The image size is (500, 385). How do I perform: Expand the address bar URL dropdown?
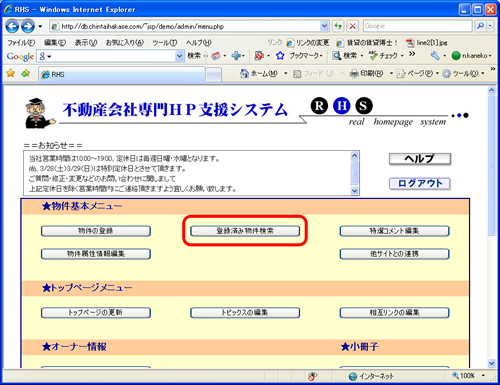click(x=324, y=26)
